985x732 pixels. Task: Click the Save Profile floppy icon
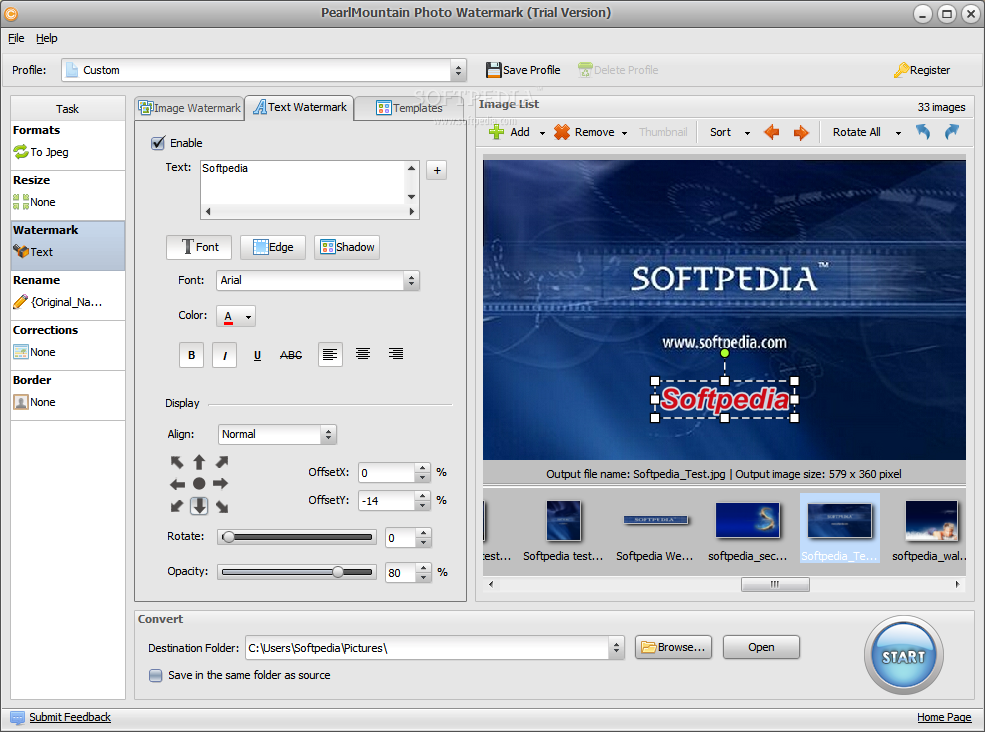point(494,70)
